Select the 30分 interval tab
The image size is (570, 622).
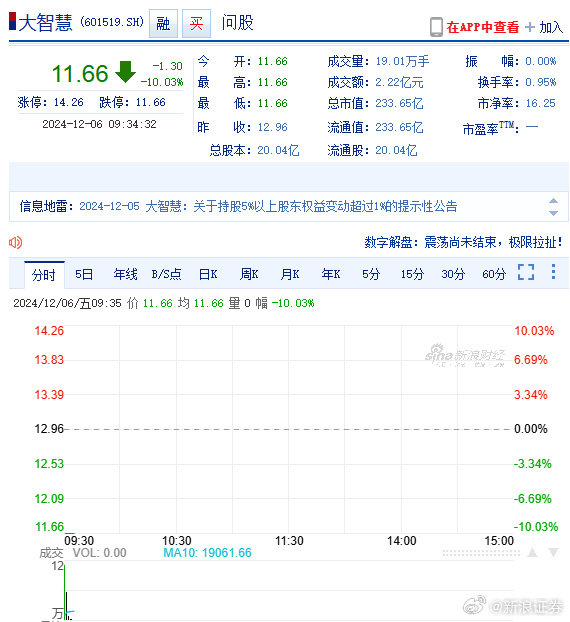[x=453, y=274]
